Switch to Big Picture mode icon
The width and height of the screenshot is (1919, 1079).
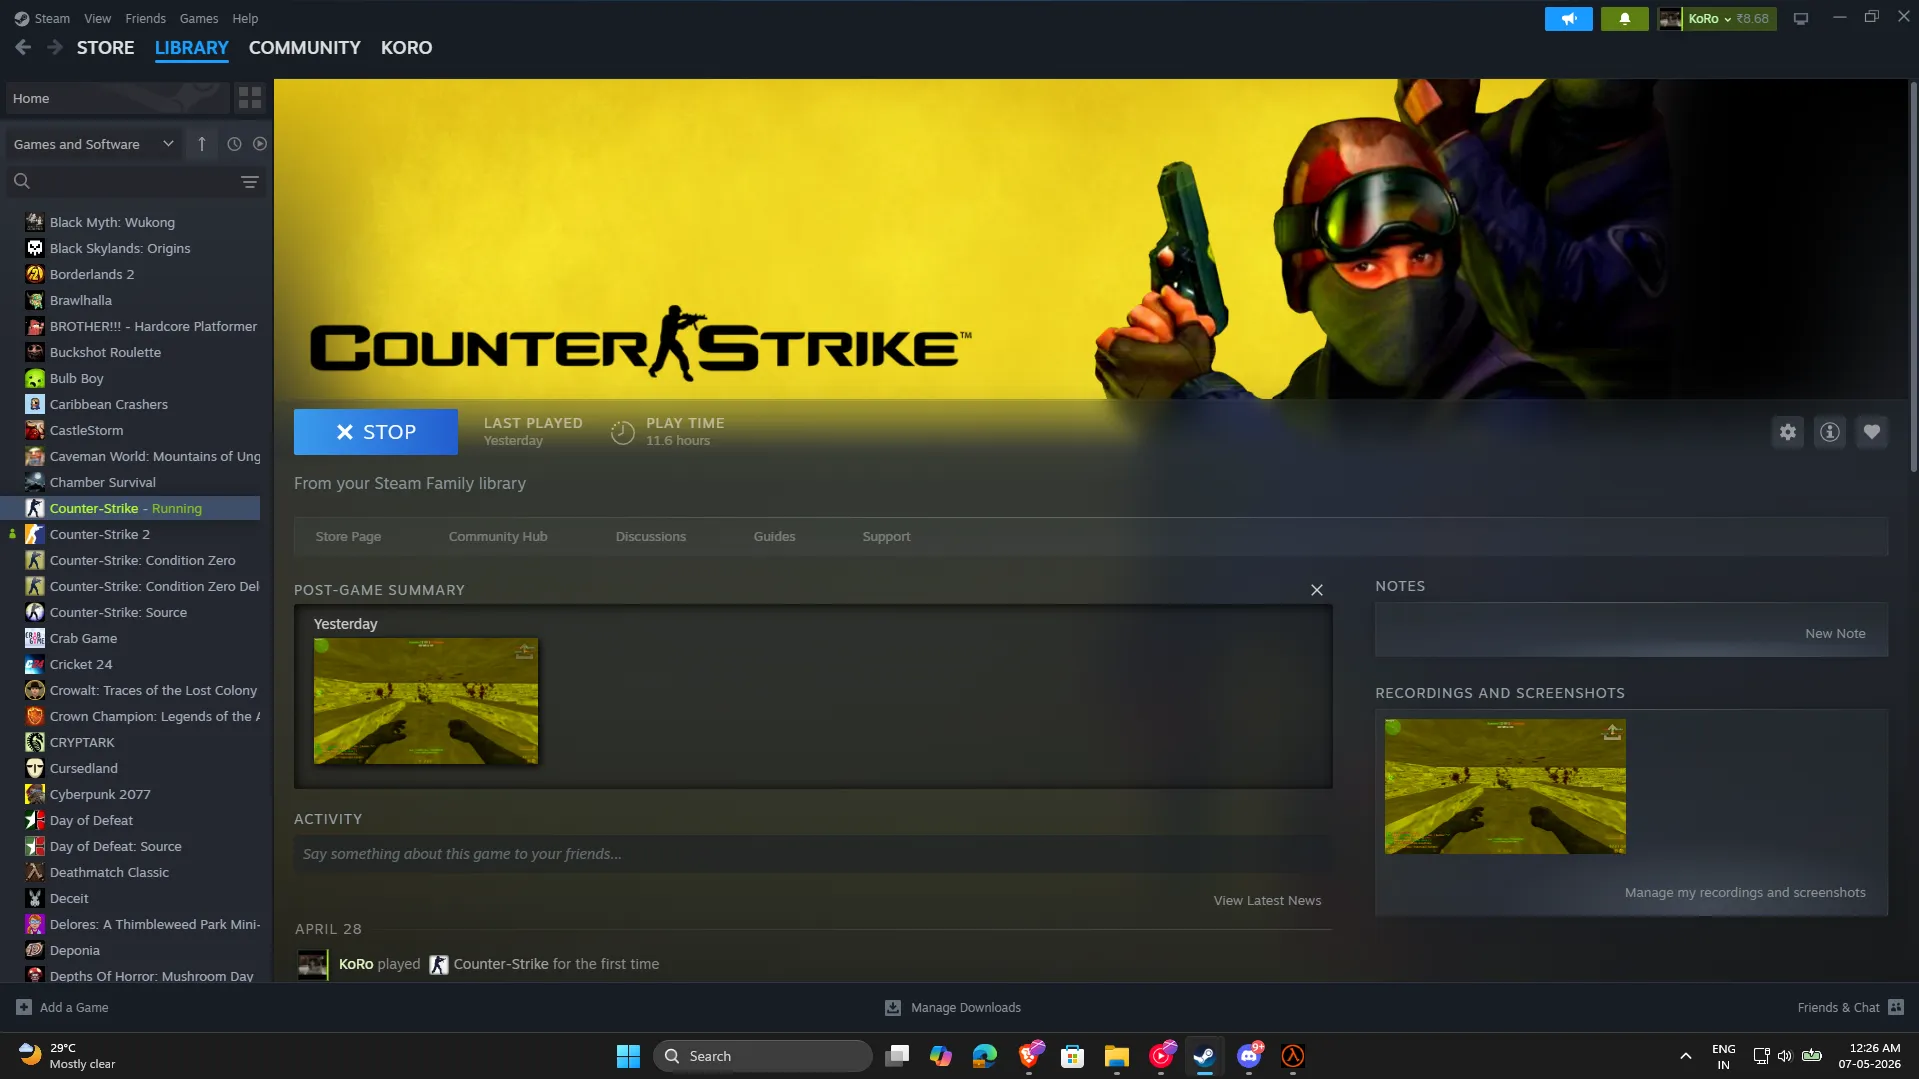(1801, 18)
